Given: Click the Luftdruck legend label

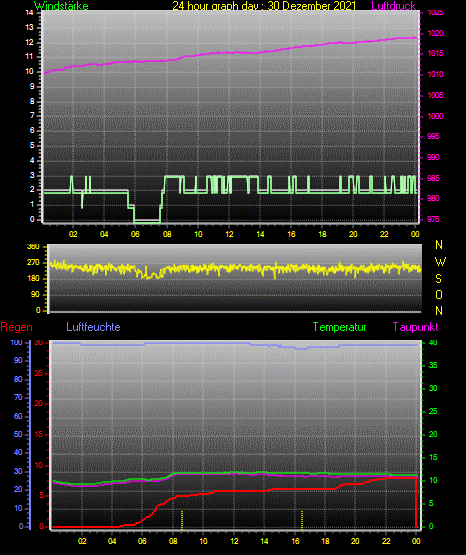Looking at the screenshot, I should pos(393,6).
